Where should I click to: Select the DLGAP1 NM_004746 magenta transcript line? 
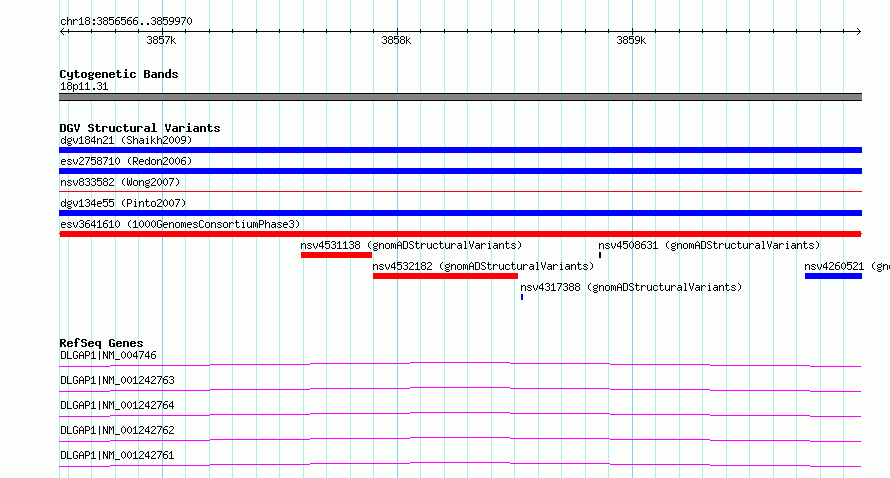(x=460, y=364)
